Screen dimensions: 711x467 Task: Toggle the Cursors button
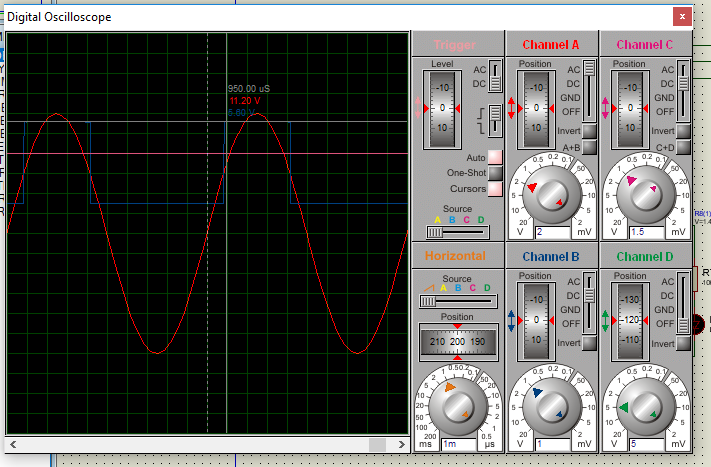coord(494,188)
